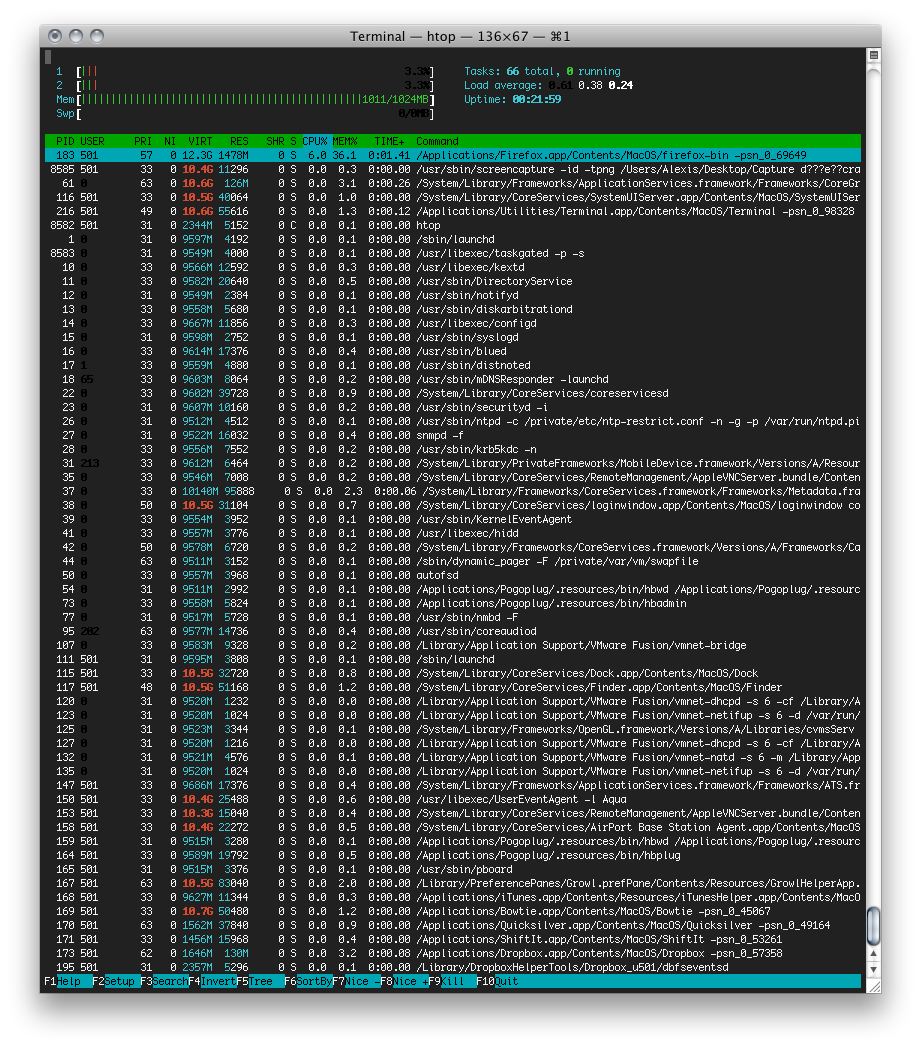This screenshot has width=921, height=1048.
Task: Select the Dock.app process row
Action: (x=452, y=674)
